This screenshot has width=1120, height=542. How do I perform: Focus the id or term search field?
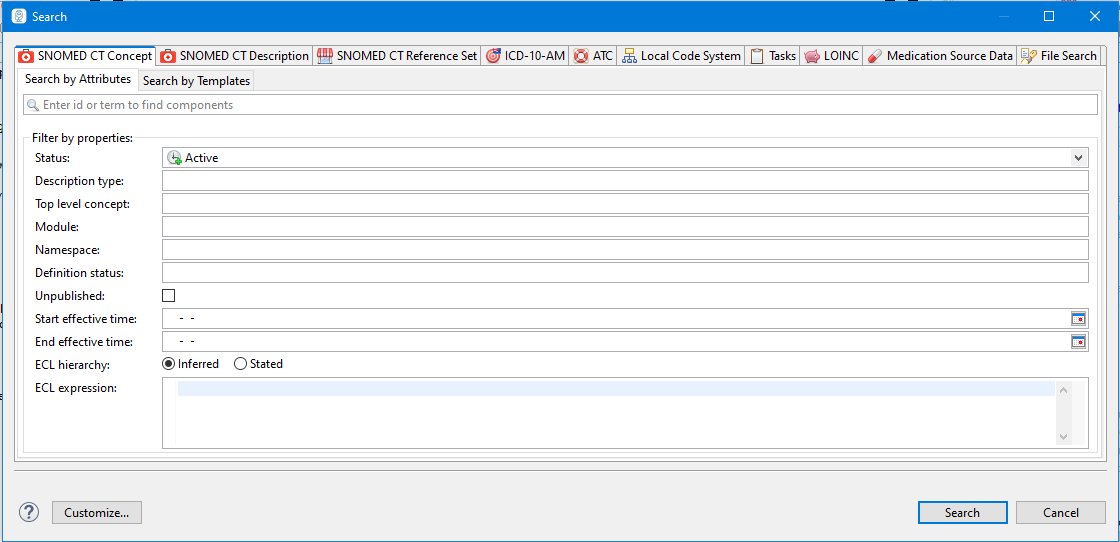pos(560,105)
